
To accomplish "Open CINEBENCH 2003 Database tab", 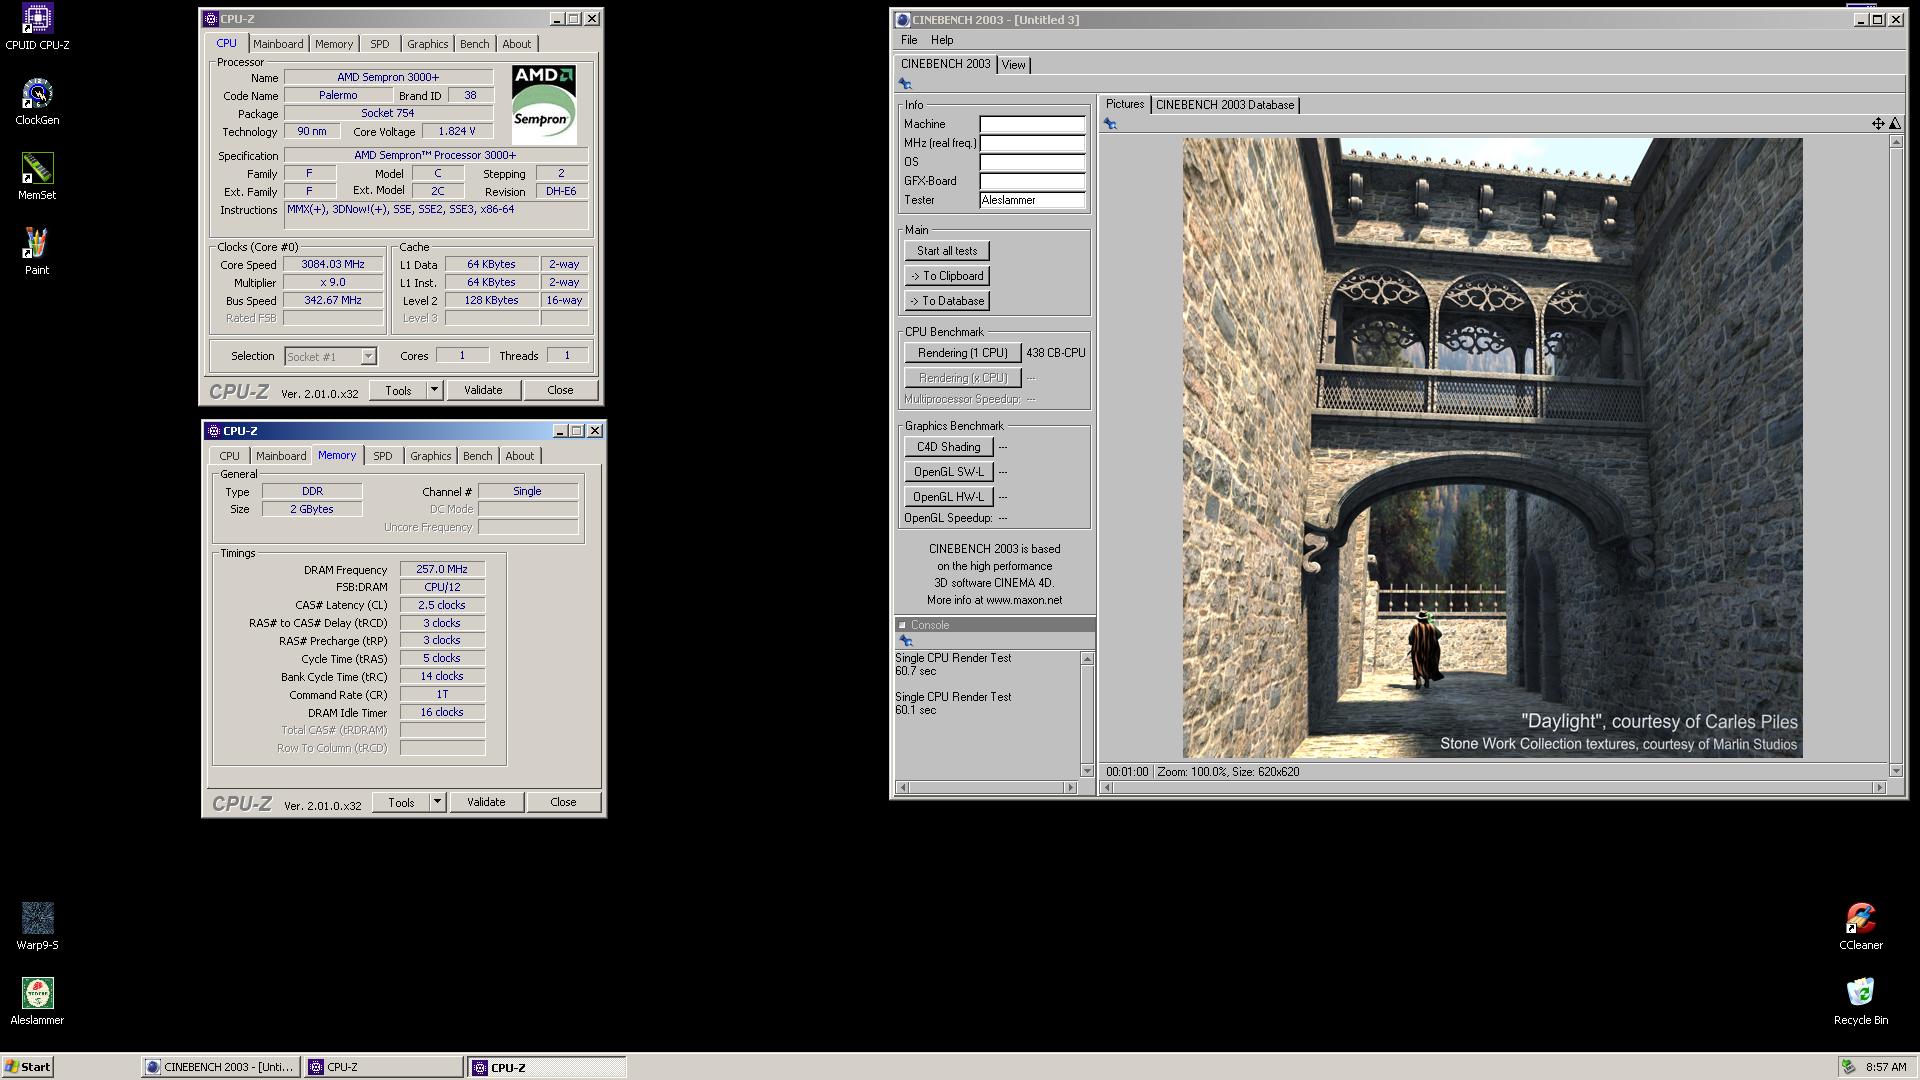I will point(1225,105).
